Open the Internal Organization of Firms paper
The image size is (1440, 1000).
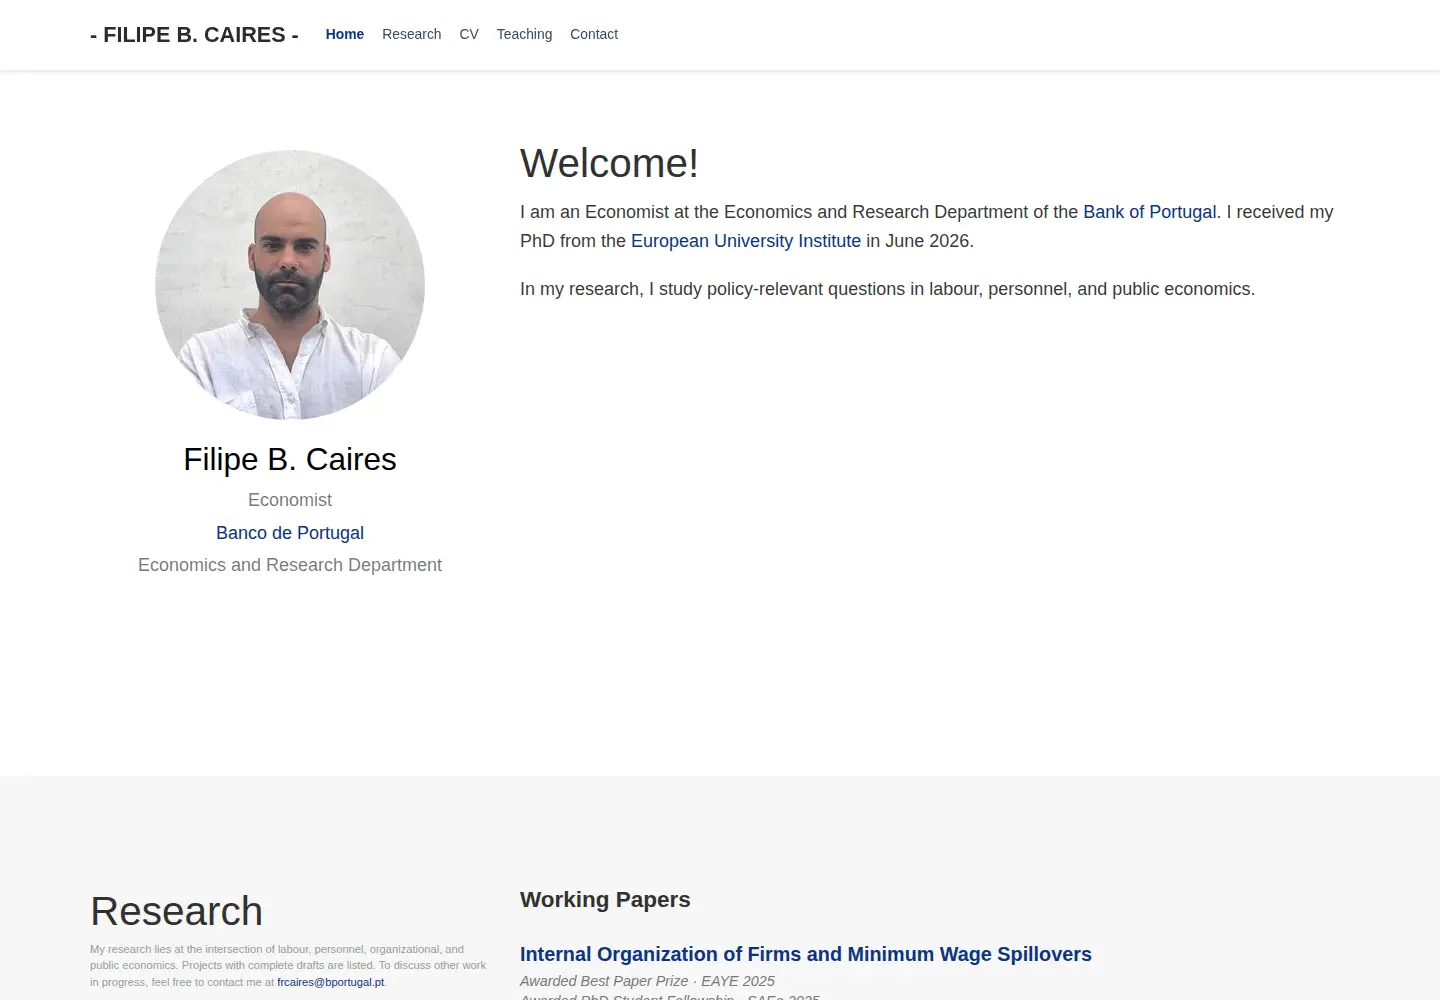coord(806,954)
